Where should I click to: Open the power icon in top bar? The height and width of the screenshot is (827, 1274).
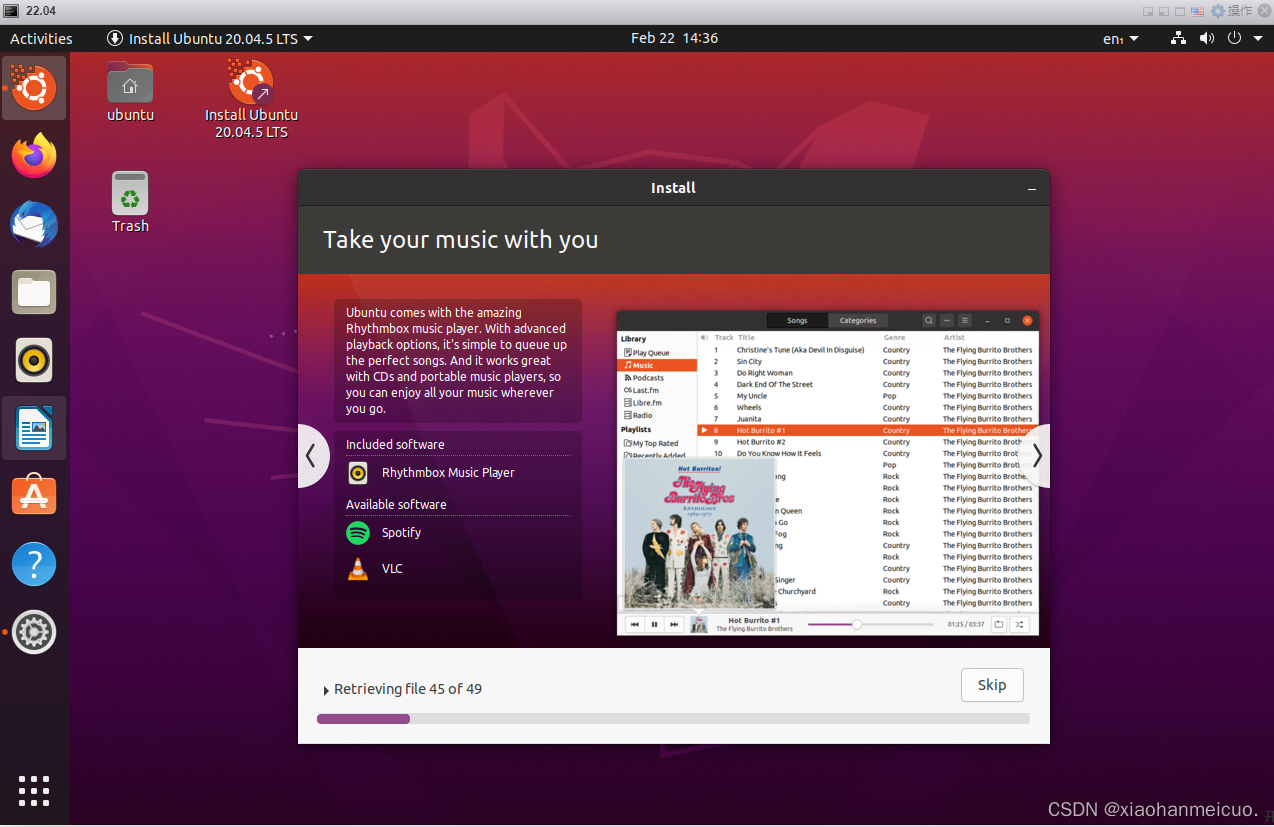[1234, 38]
